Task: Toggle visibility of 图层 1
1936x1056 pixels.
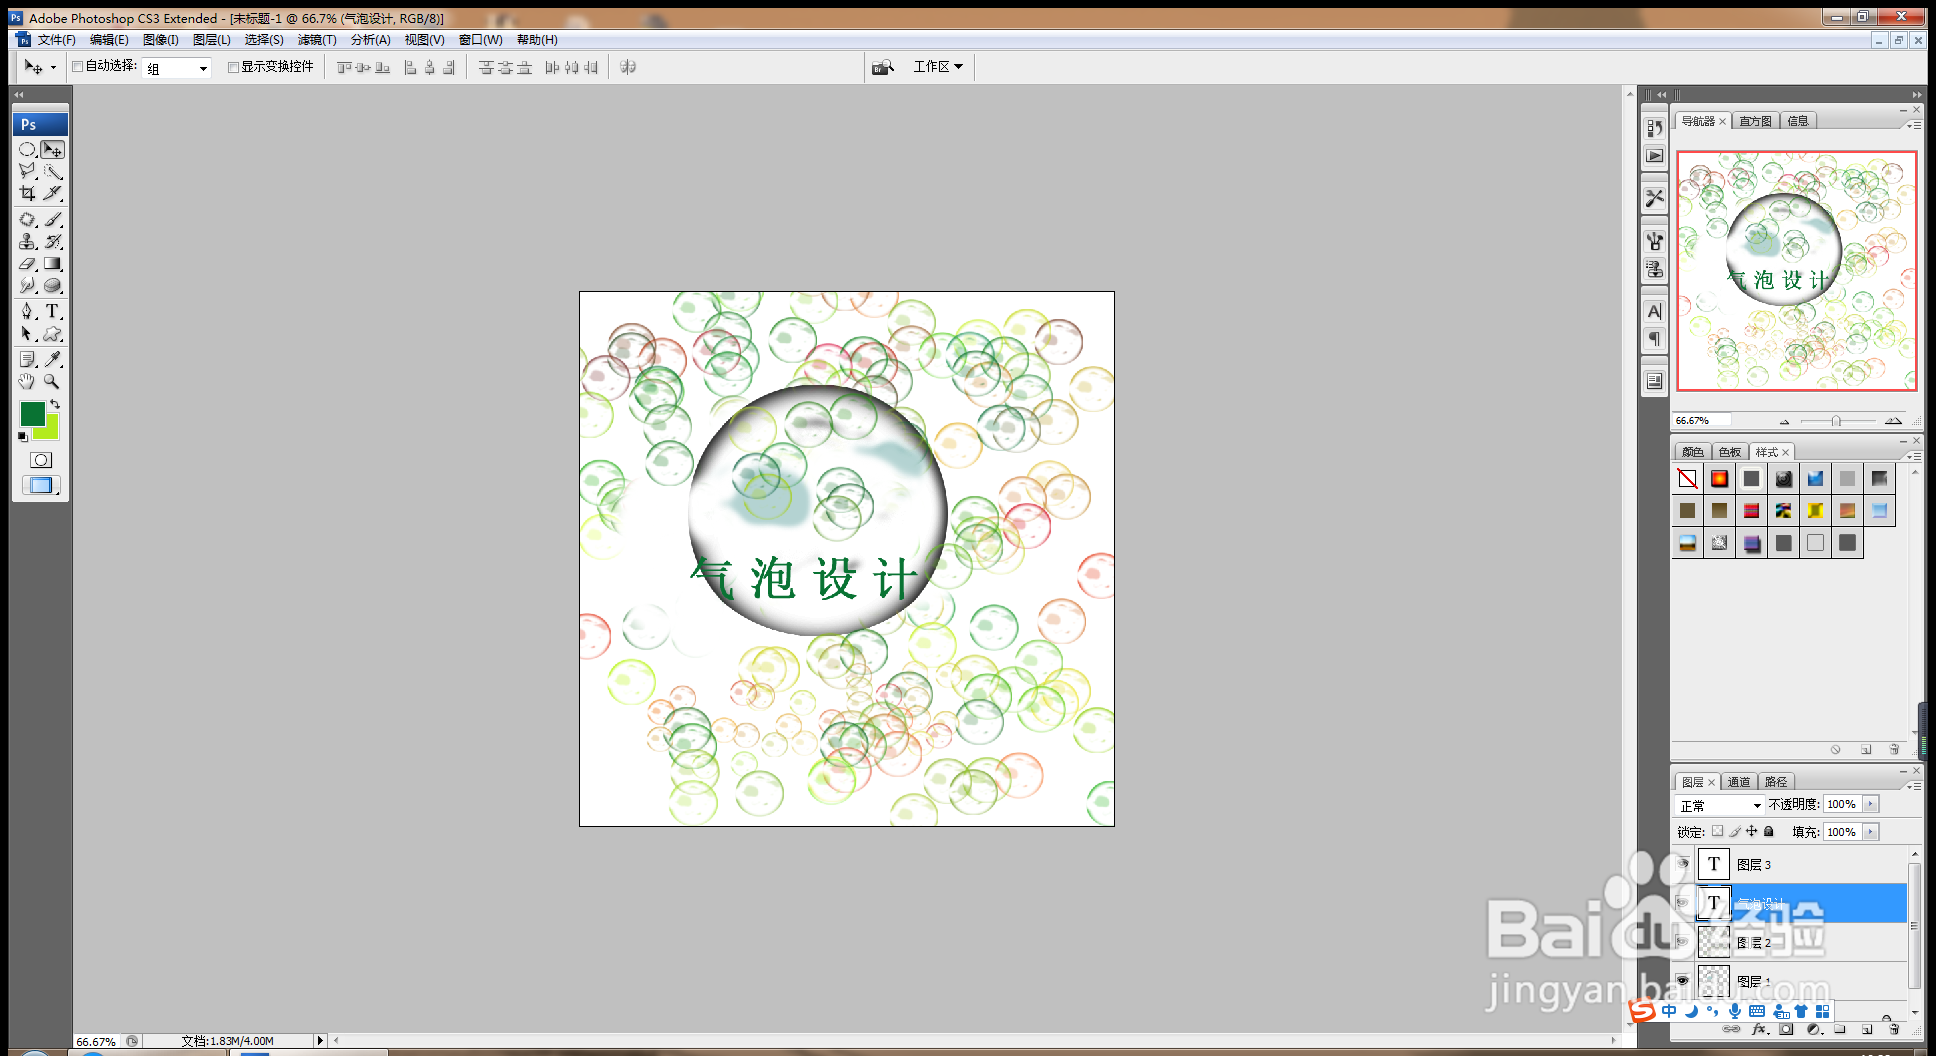Action: [1683, 981]
